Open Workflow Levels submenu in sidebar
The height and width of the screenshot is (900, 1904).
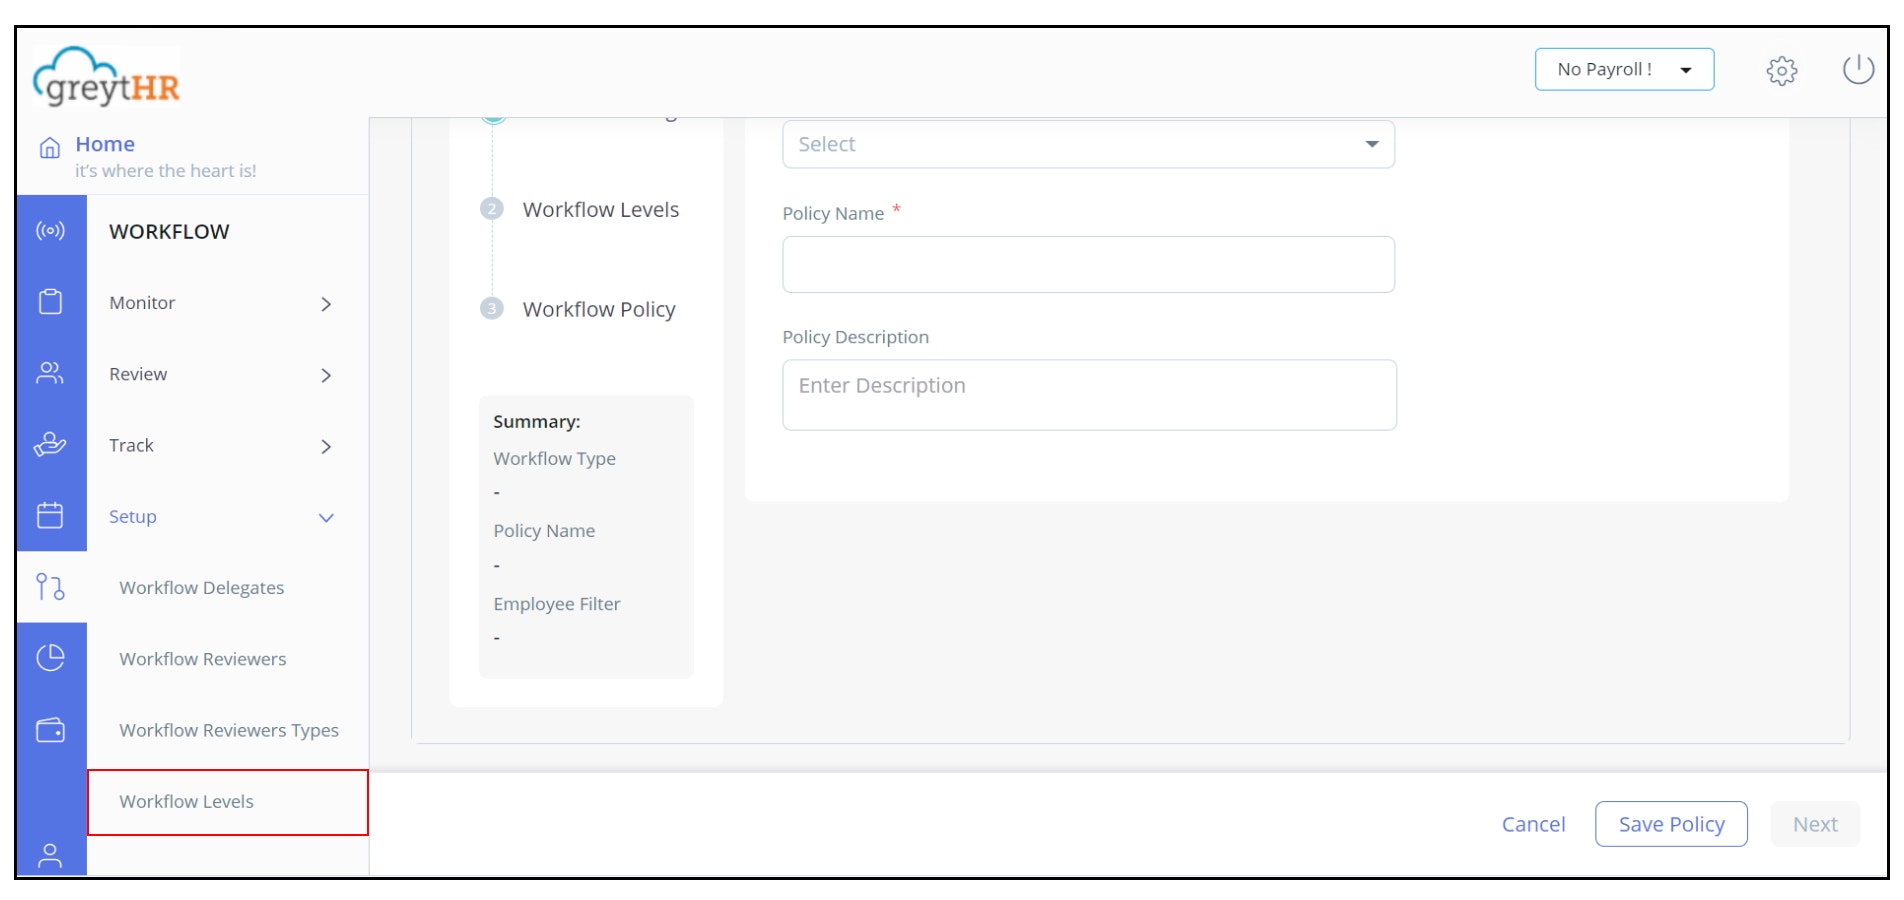(x=228, y=802)
